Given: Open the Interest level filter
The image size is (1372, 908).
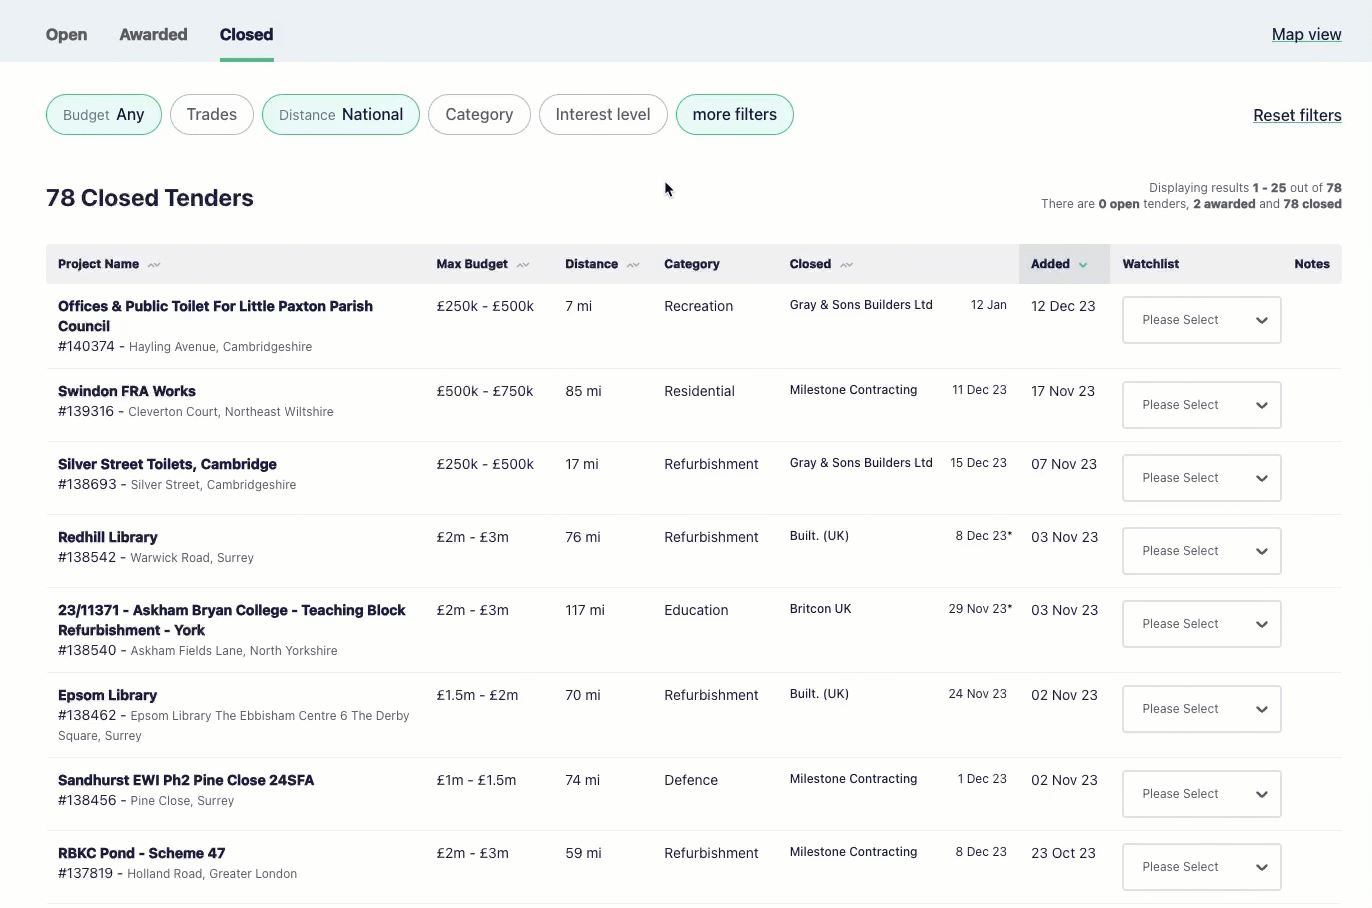Looking at the screenshot, I should (603, 114).
